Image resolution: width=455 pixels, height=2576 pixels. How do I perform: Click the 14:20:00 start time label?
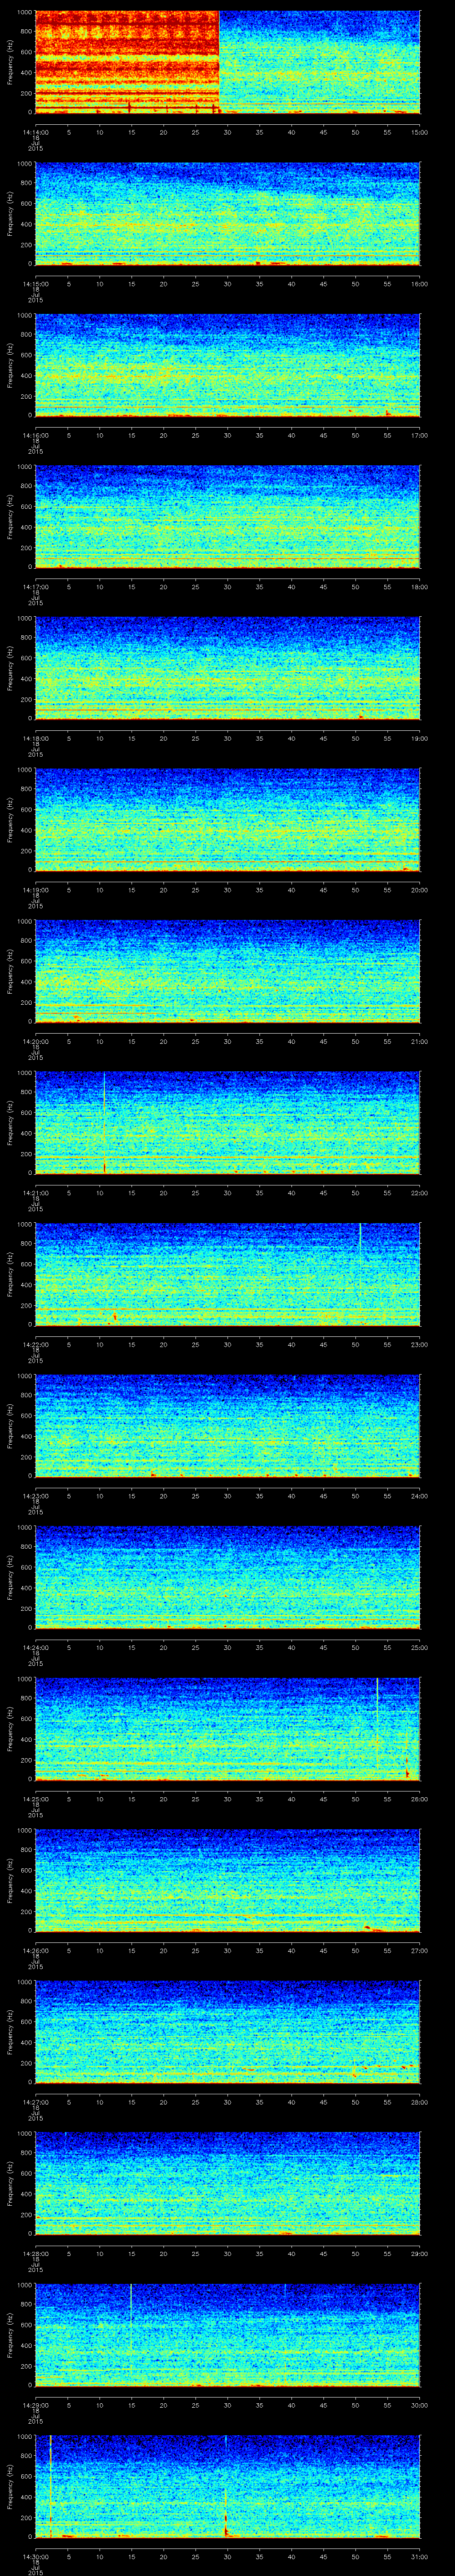pyautogui.click(x=35, y=1041)
